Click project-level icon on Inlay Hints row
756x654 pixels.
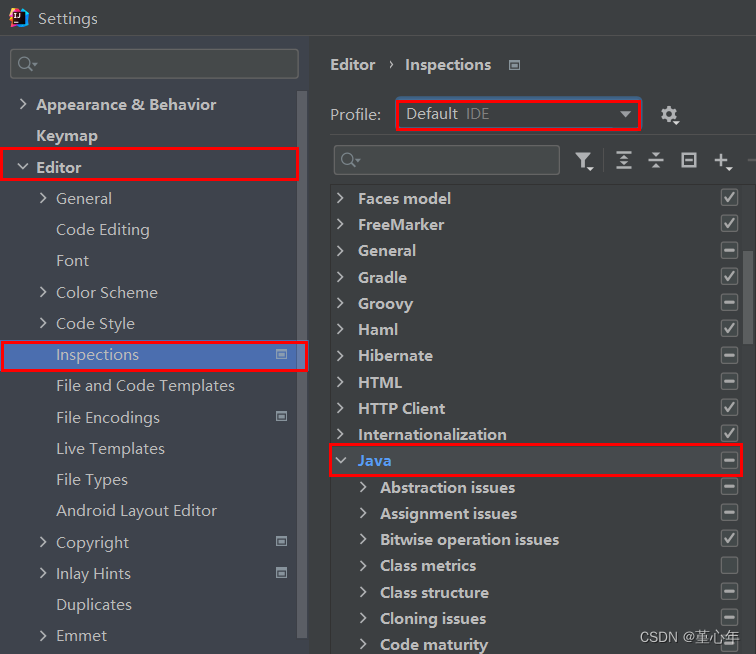[282, 572]
